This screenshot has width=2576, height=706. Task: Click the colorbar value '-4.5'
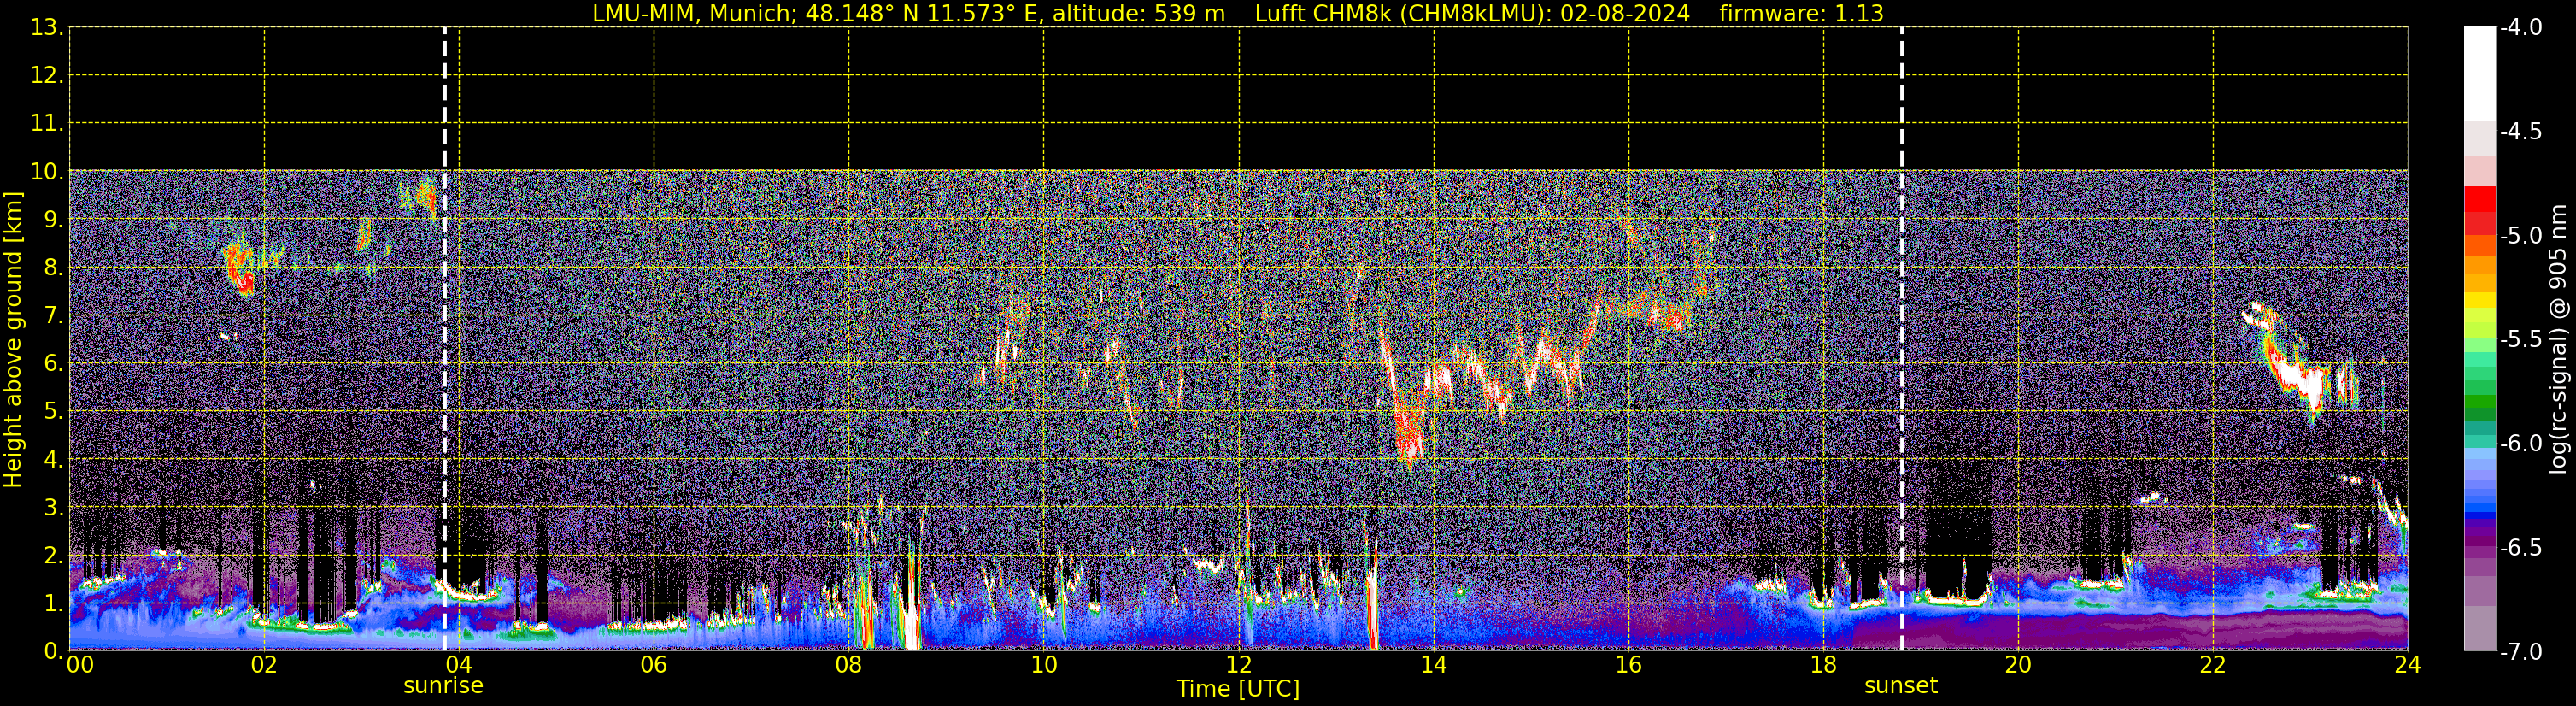(x=2520, y=132)
